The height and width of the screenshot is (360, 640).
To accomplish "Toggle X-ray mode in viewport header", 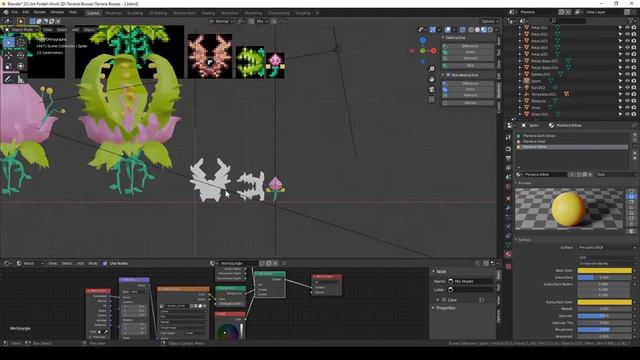I will tap(462, 29).
